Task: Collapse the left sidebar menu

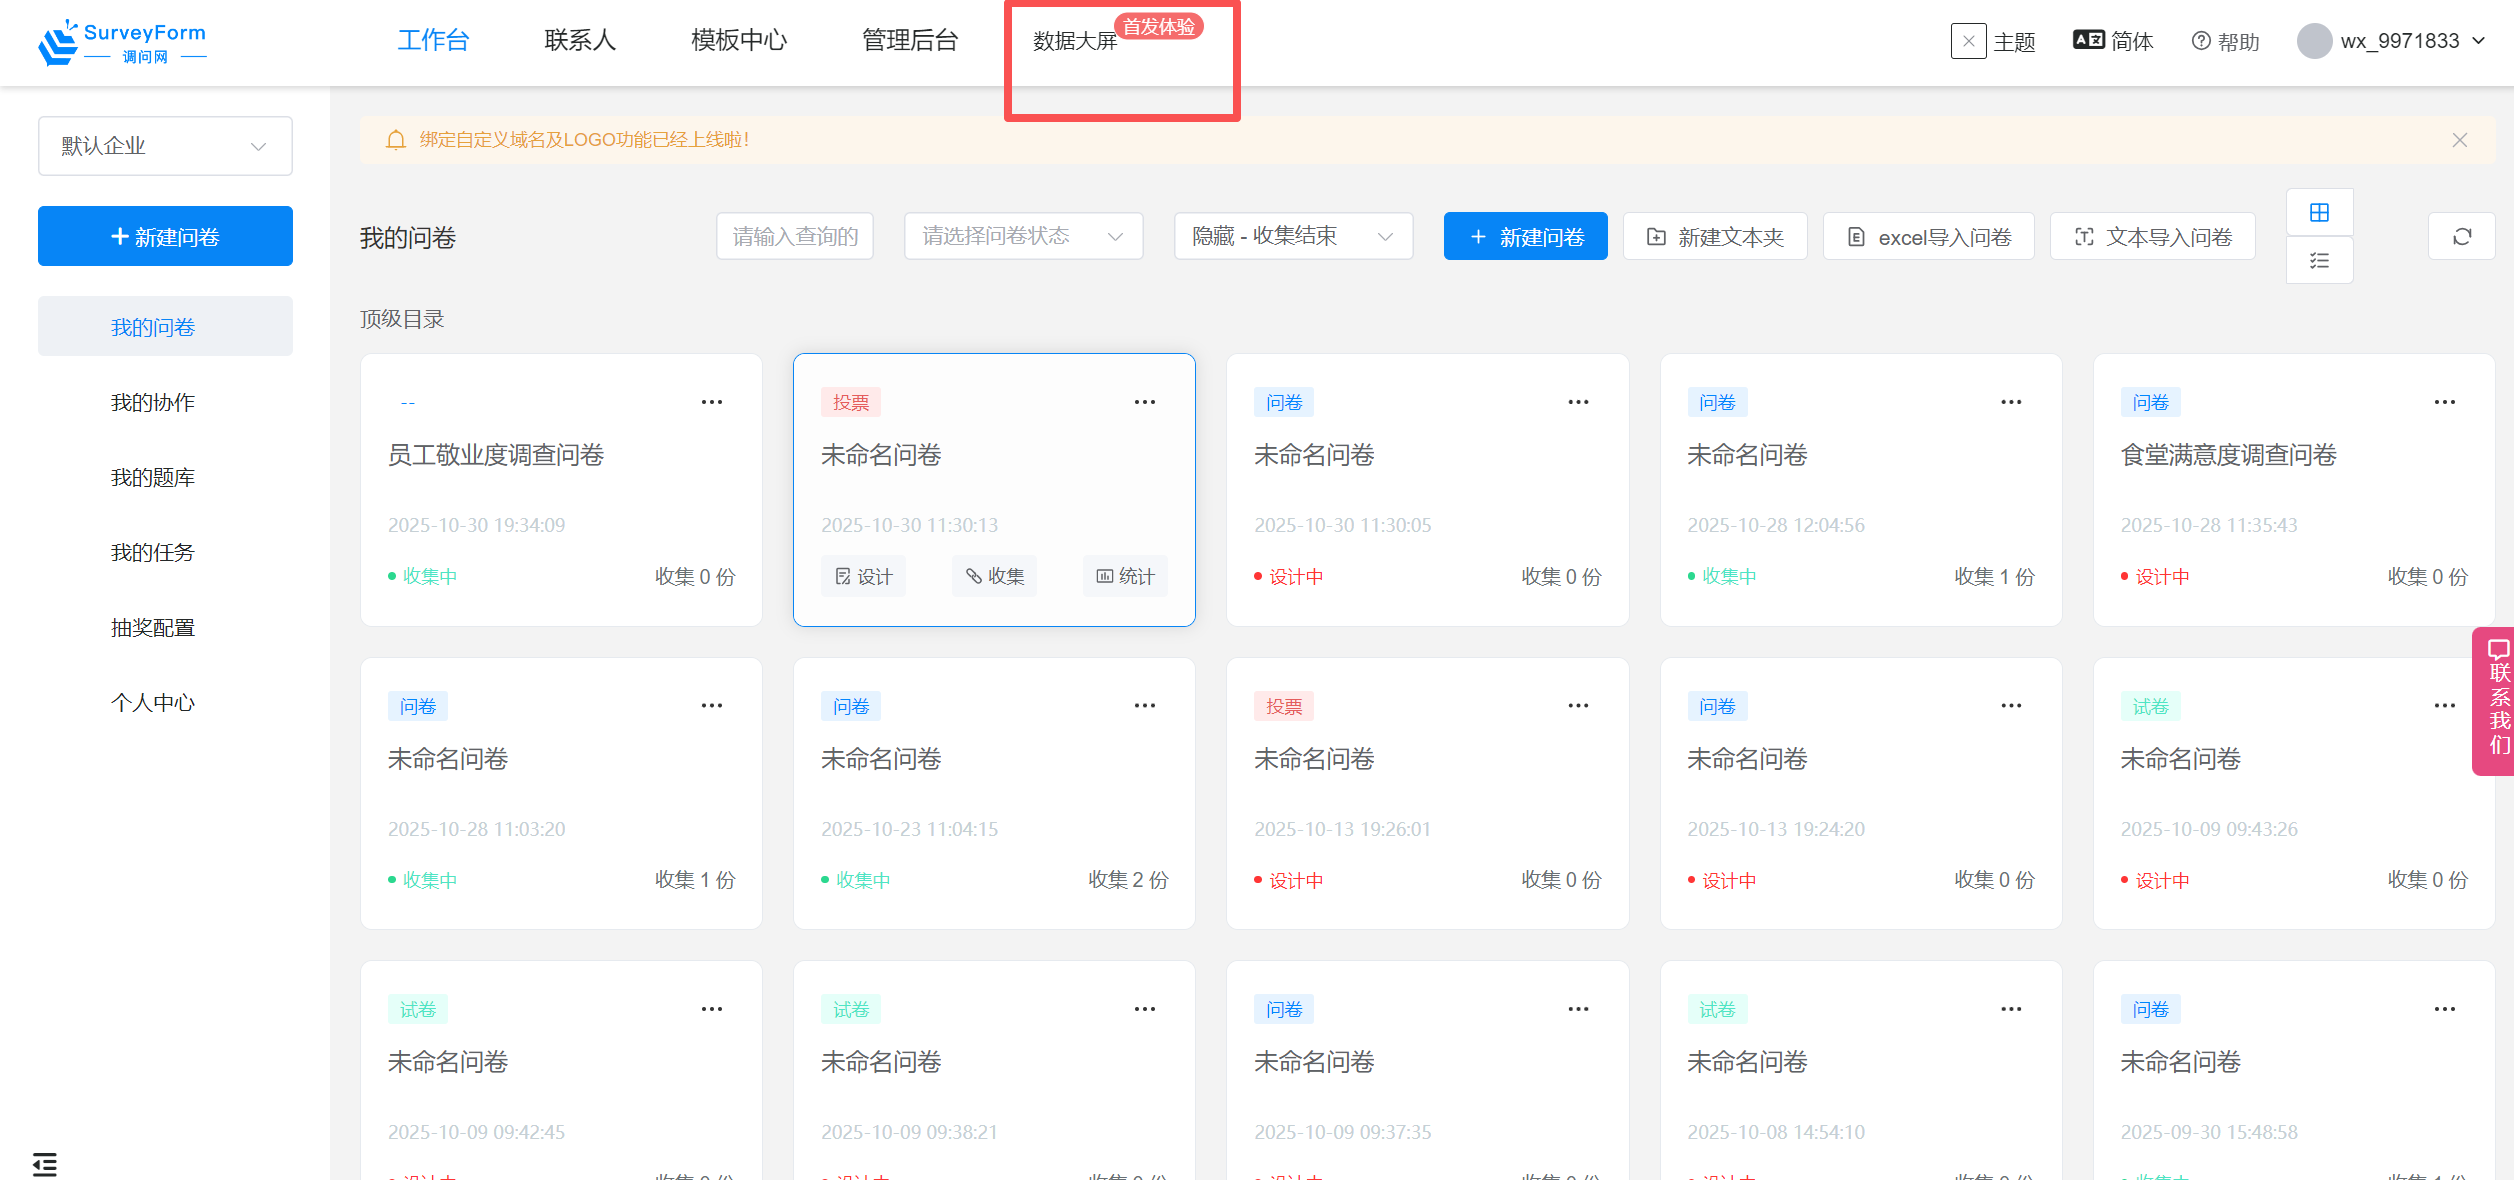Action: 45,1164
